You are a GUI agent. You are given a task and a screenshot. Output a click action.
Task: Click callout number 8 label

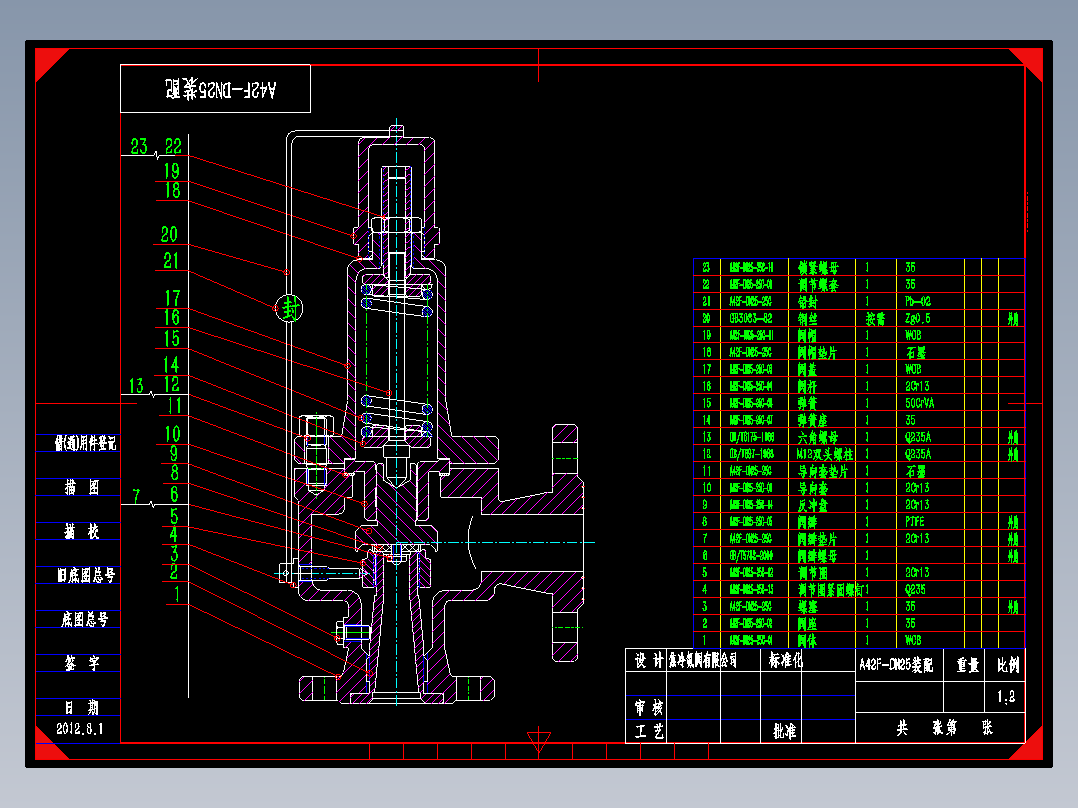click(175, 472)
